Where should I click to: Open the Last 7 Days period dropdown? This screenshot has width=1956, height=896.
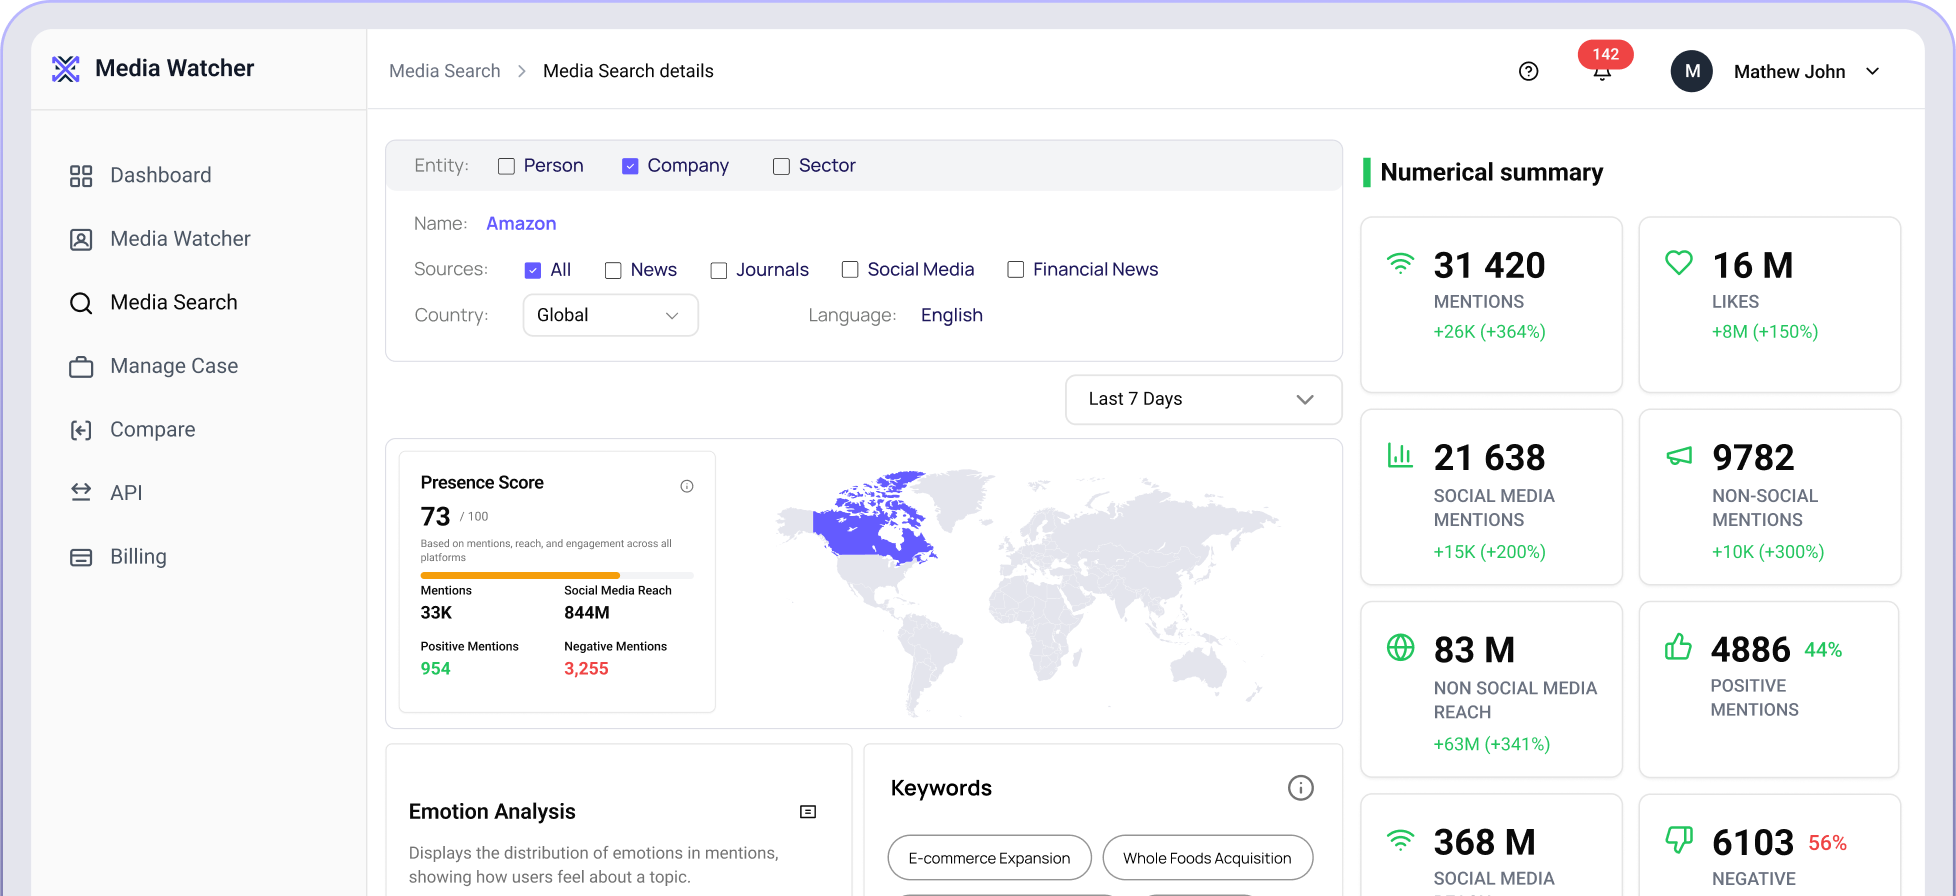pyautogui.click(x=1203, y=399)
